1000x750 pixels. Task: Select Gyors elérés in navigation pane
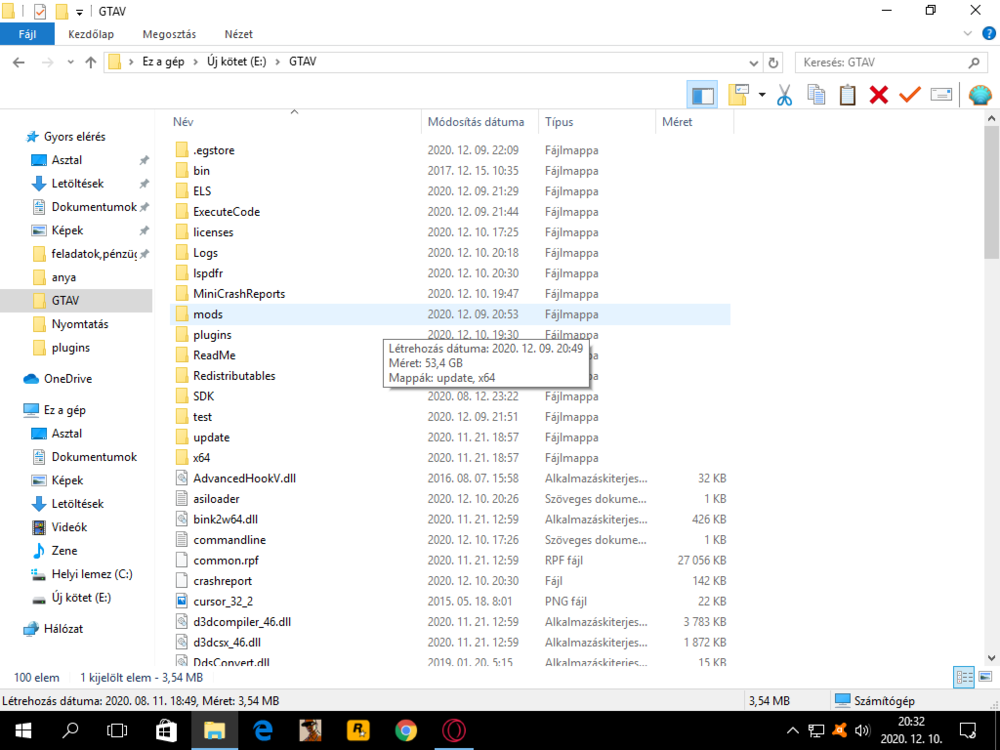[74, 136]
